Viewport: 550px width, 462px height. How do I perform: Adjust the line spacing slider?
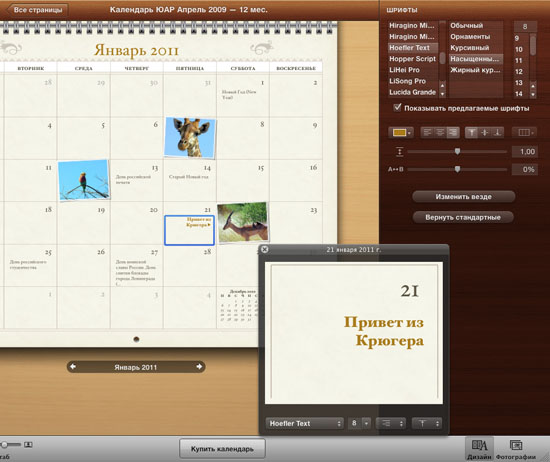tap(457, 151)
